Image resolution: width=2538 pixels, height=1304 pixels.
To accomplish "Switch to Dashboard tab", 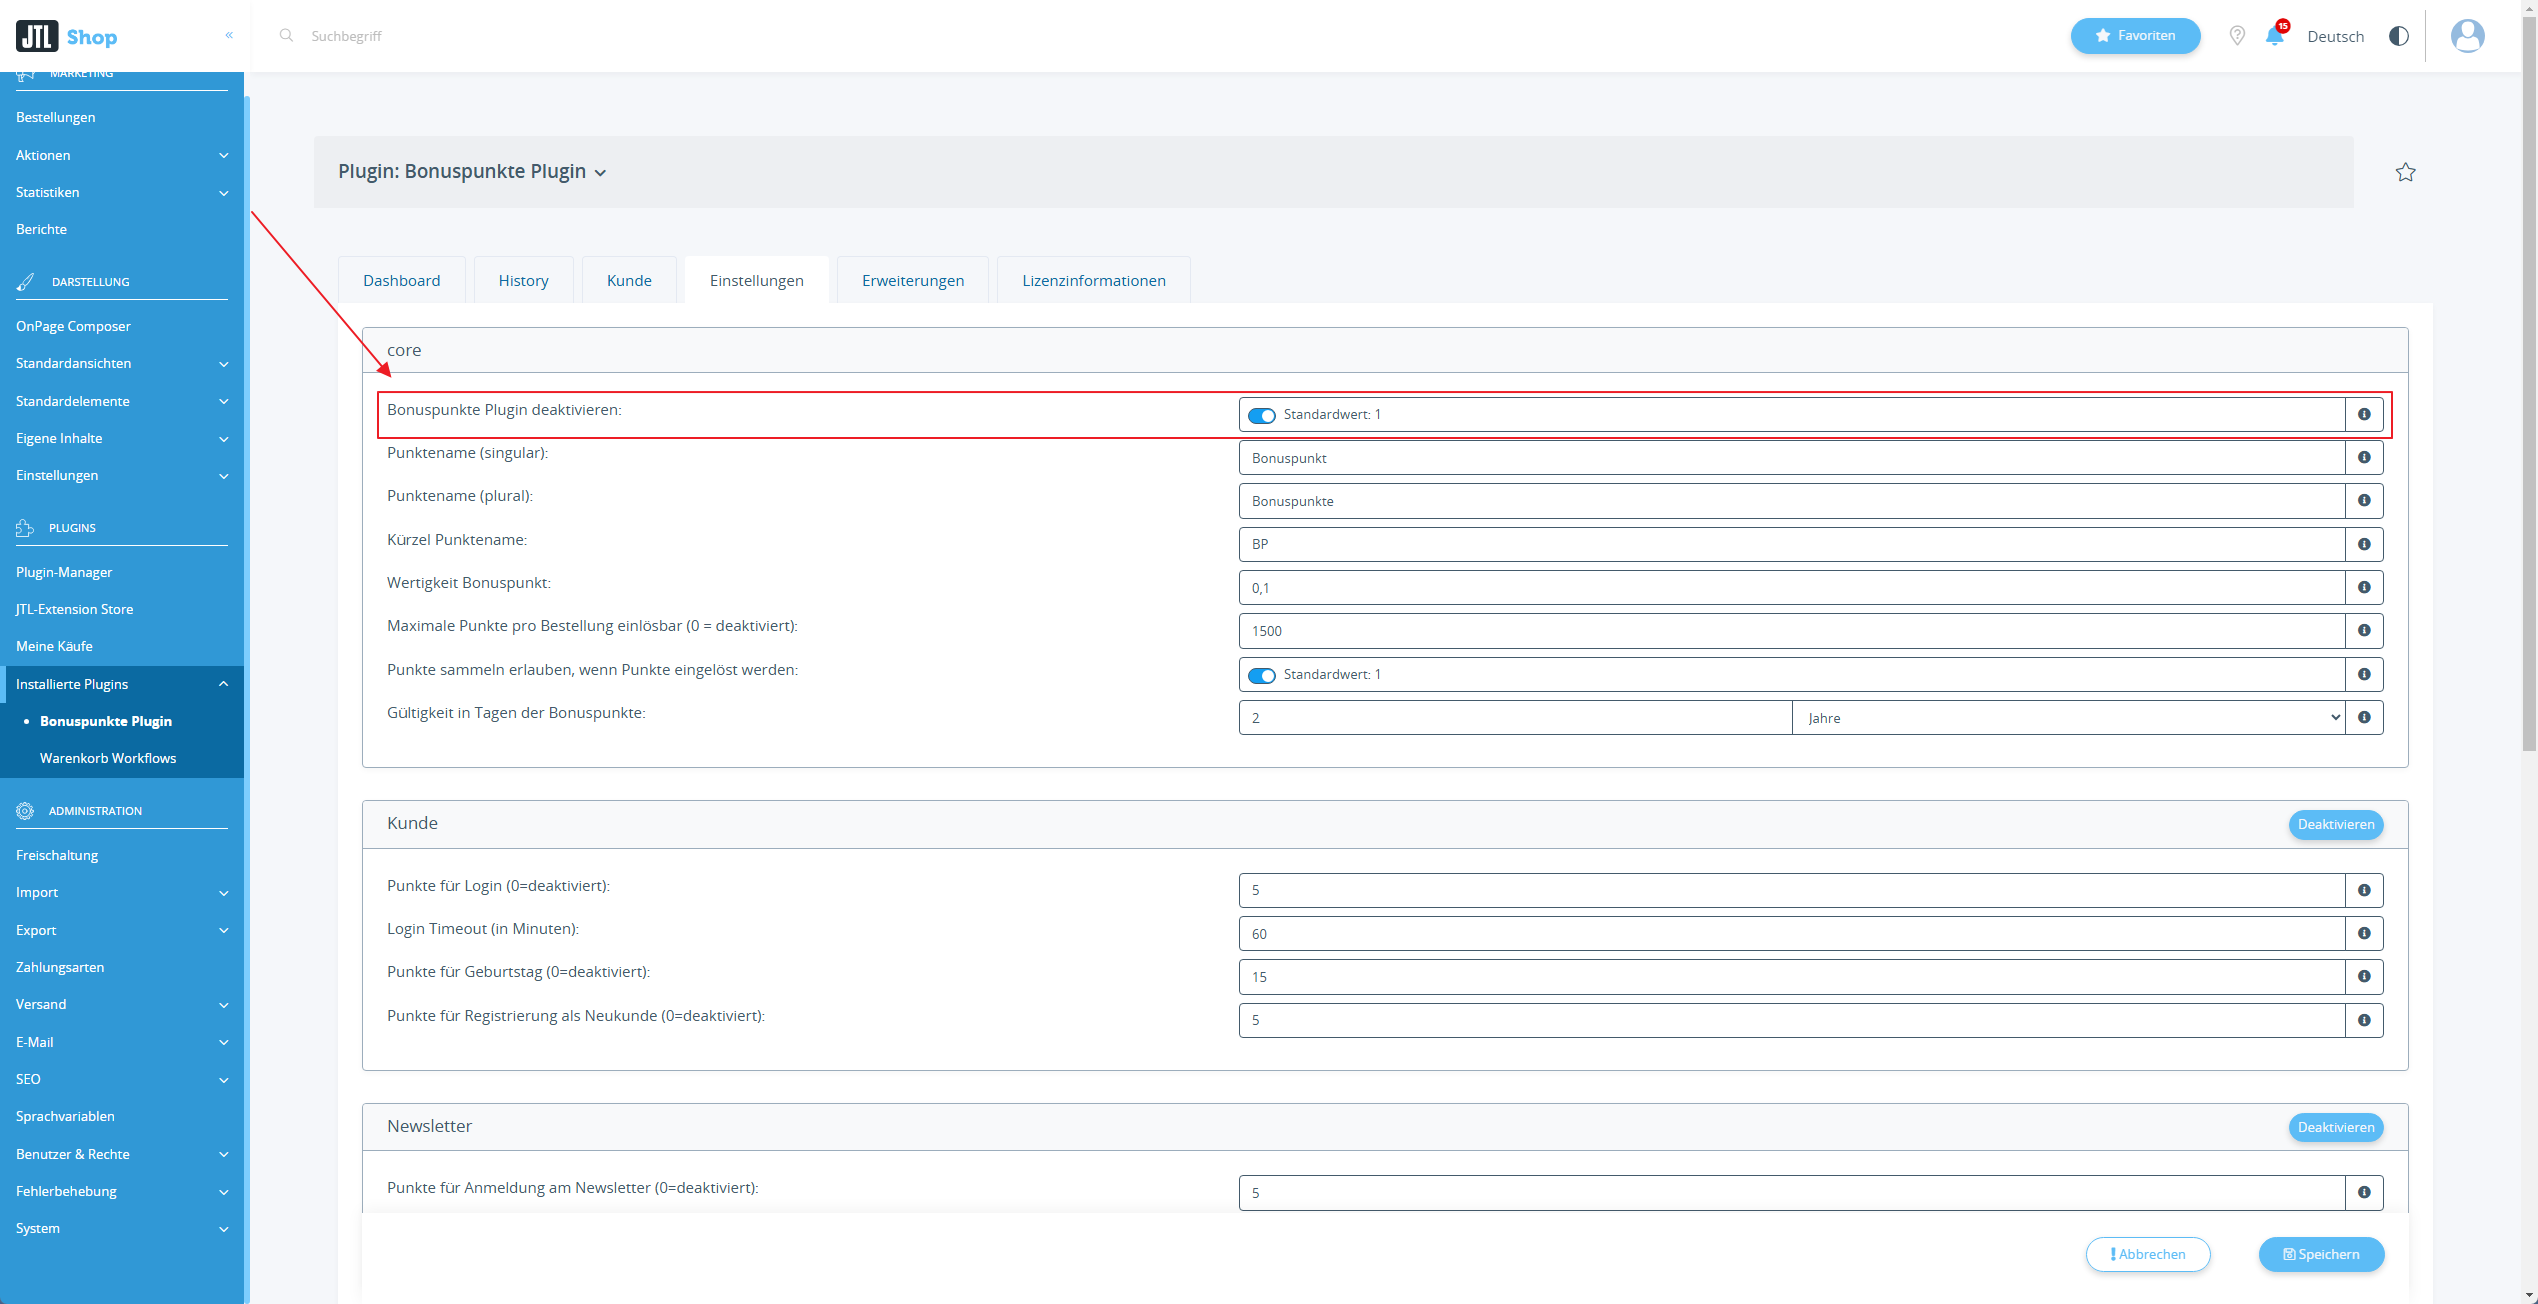I will (401, 280).
